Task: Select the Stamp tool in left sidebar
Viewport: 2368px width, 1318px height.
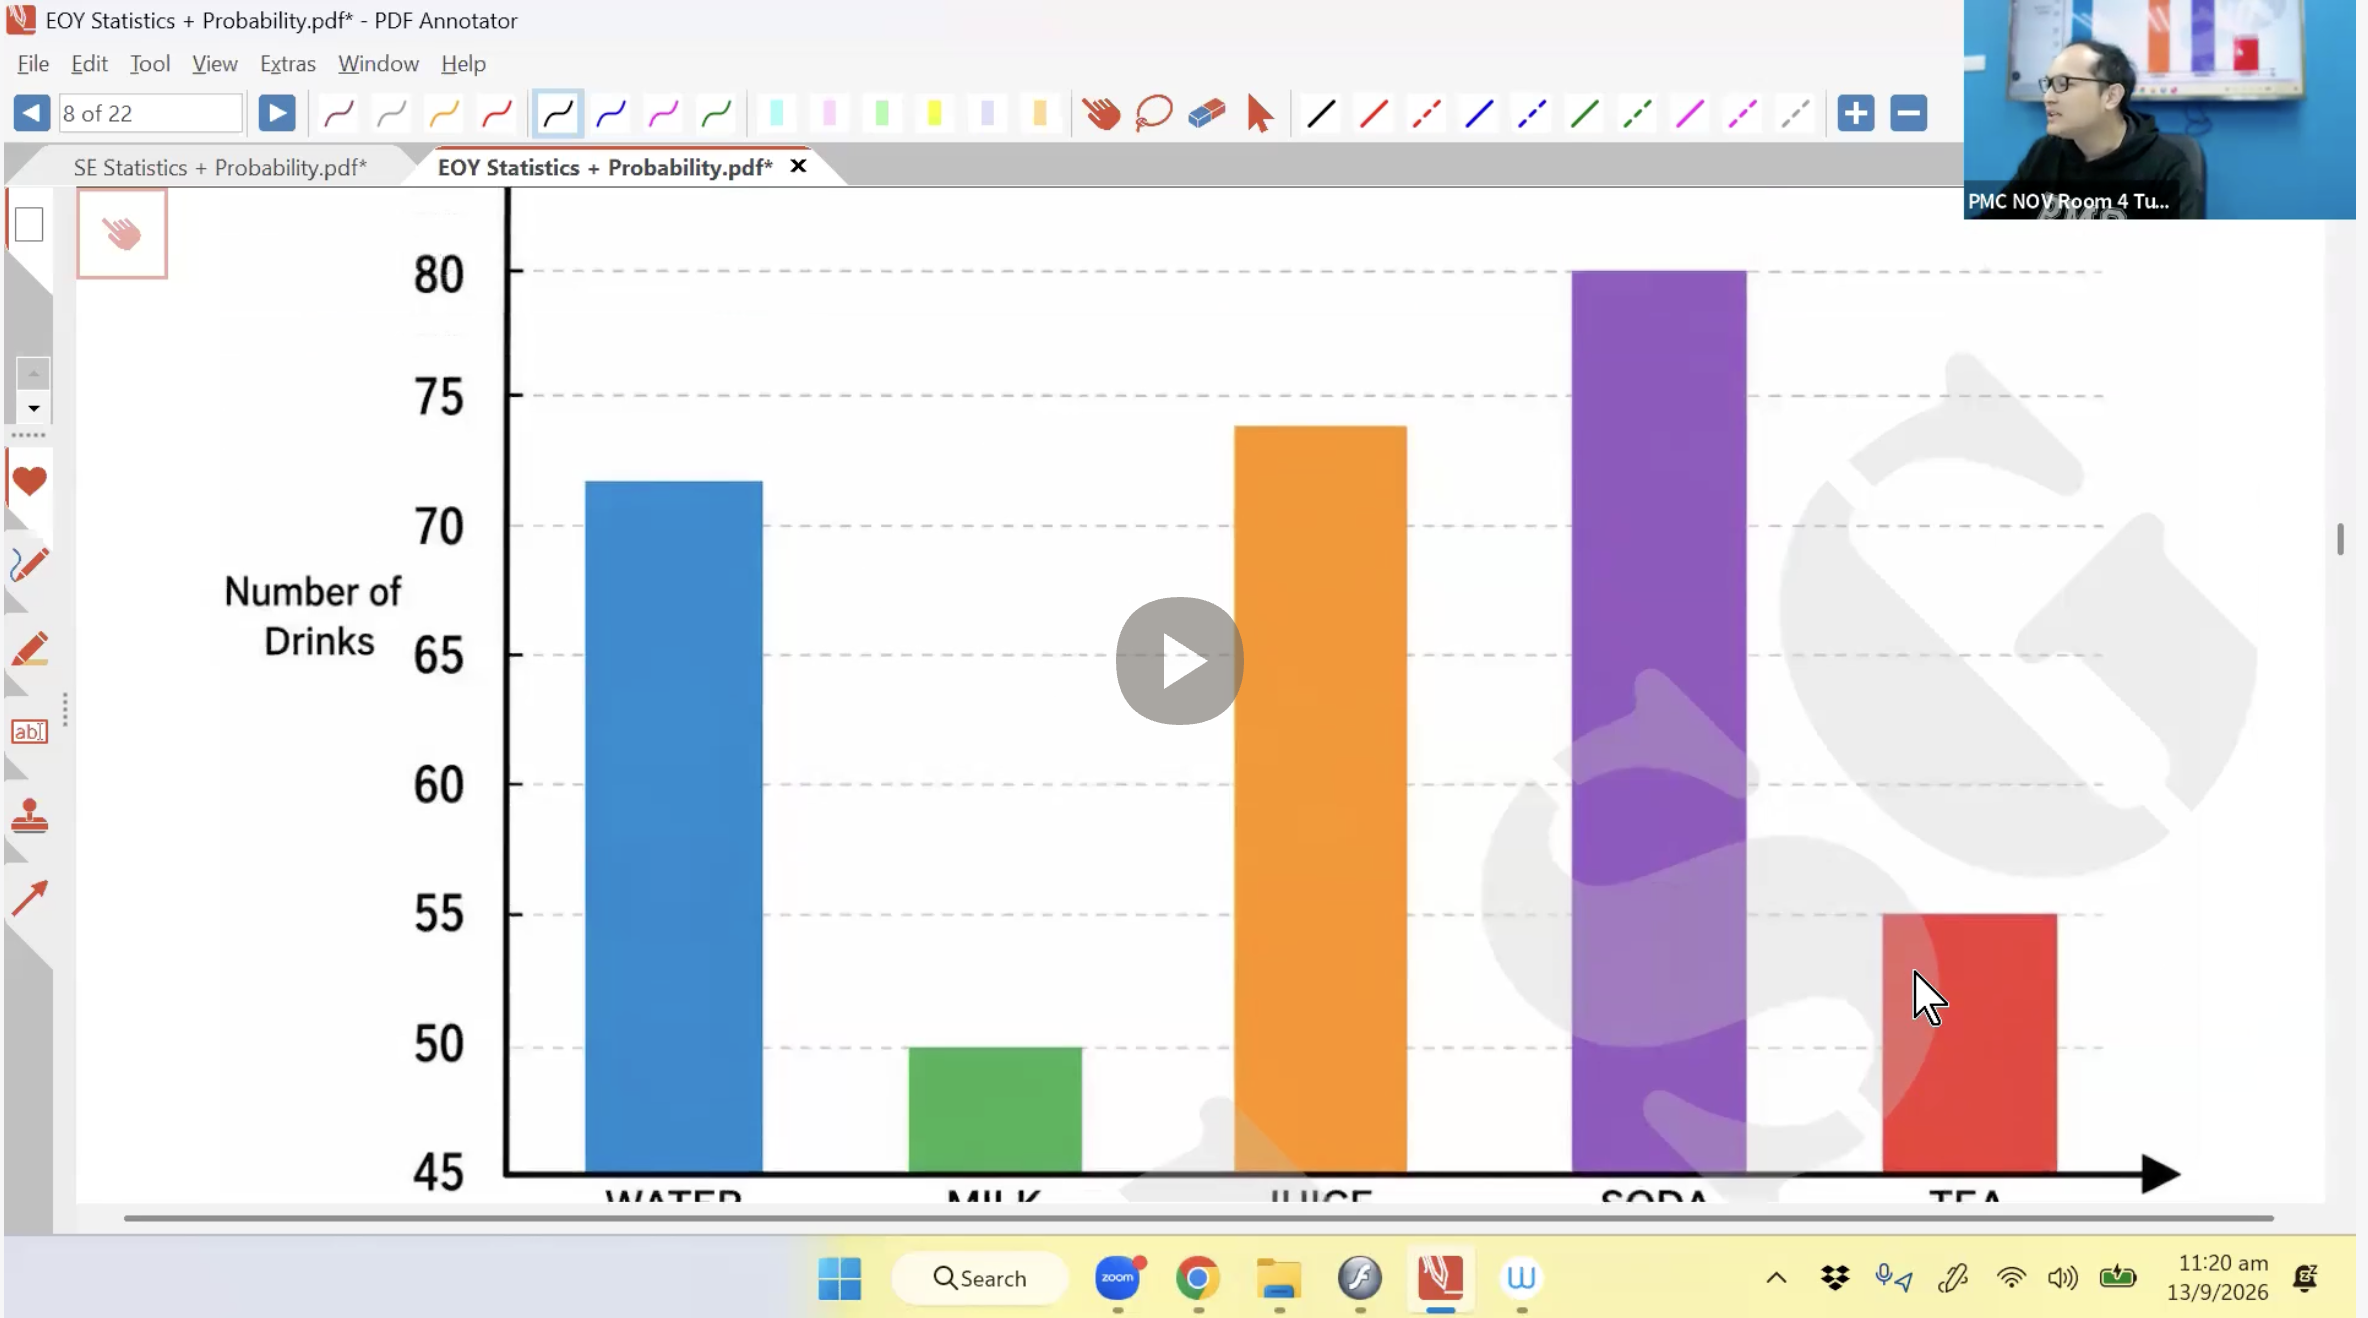Action: [29, 816]
